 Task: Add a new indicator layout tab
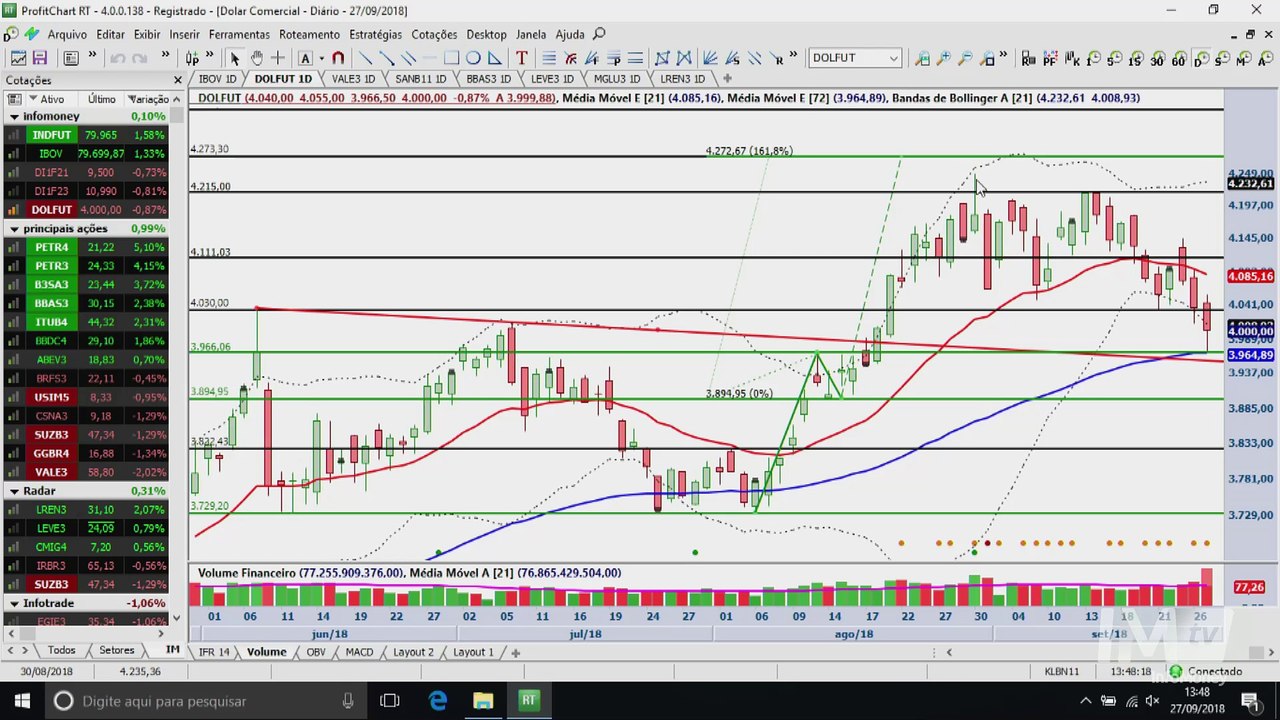click(516, 652)
